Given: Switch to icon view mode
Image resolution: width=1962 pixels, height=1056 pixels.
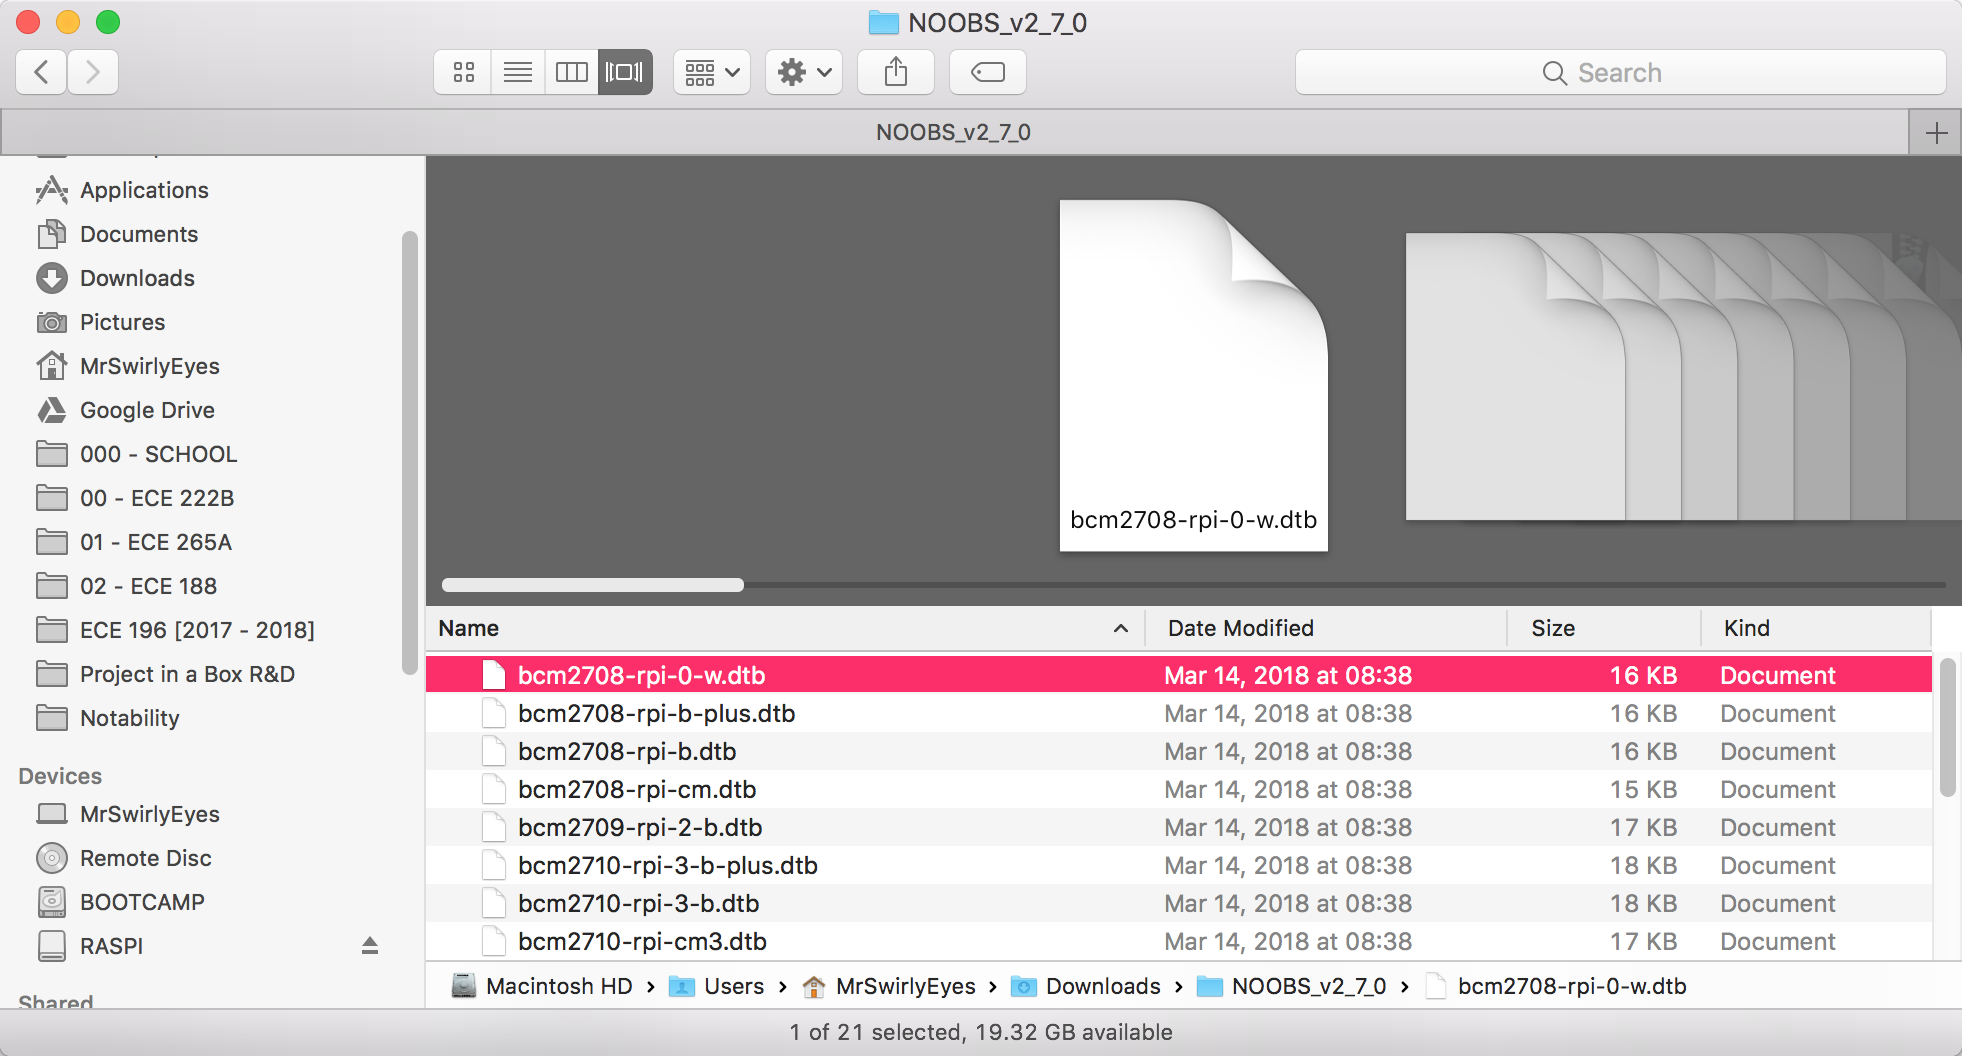Looking at the screenshot, I should click(463, 72).
